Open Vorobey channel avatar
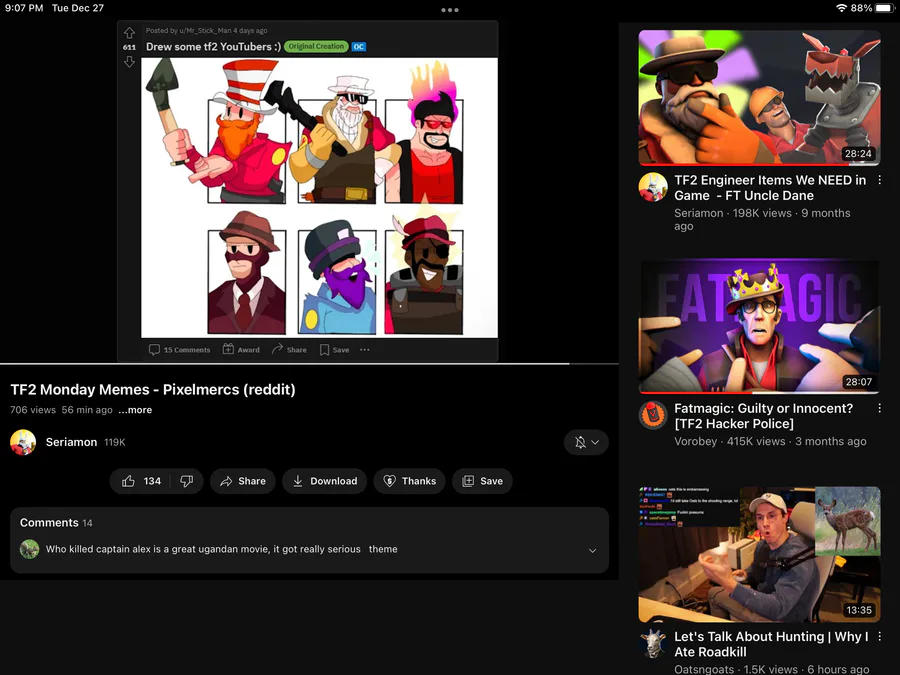 [653, 415]
